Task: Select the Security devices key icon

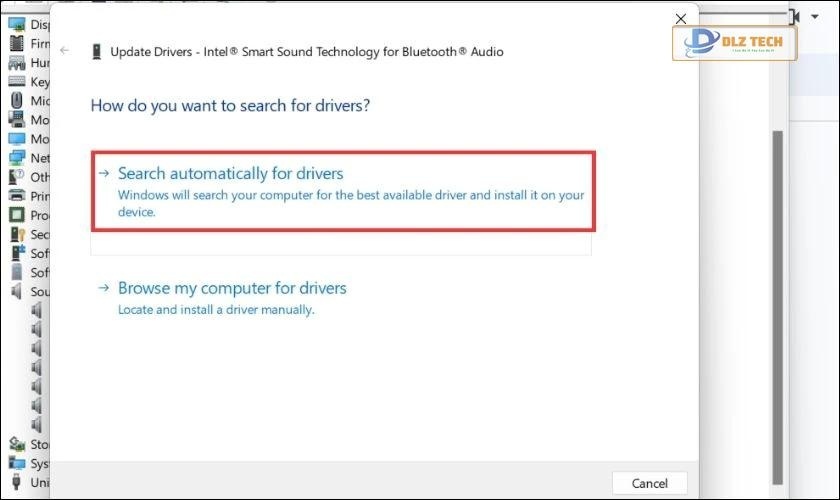Action: pos(16,234)
